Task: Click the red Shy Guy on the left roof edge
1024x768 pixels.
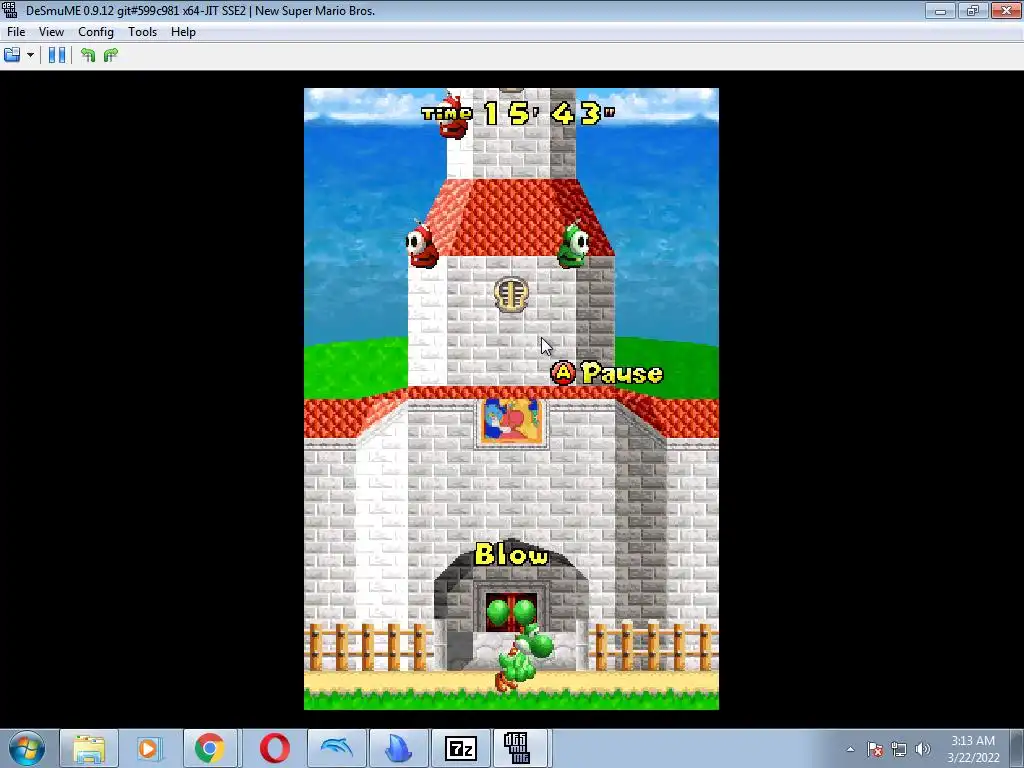Action: pyautogui.click(x=422, y=244)
